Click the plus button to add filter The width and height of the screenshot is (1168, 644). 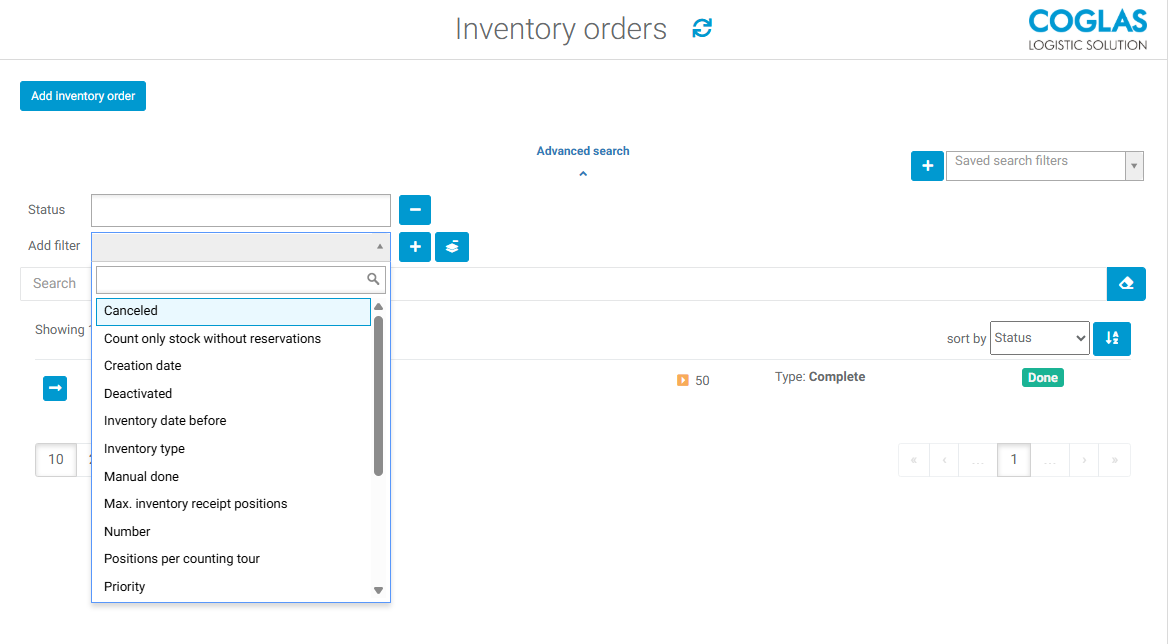[415, 247]
